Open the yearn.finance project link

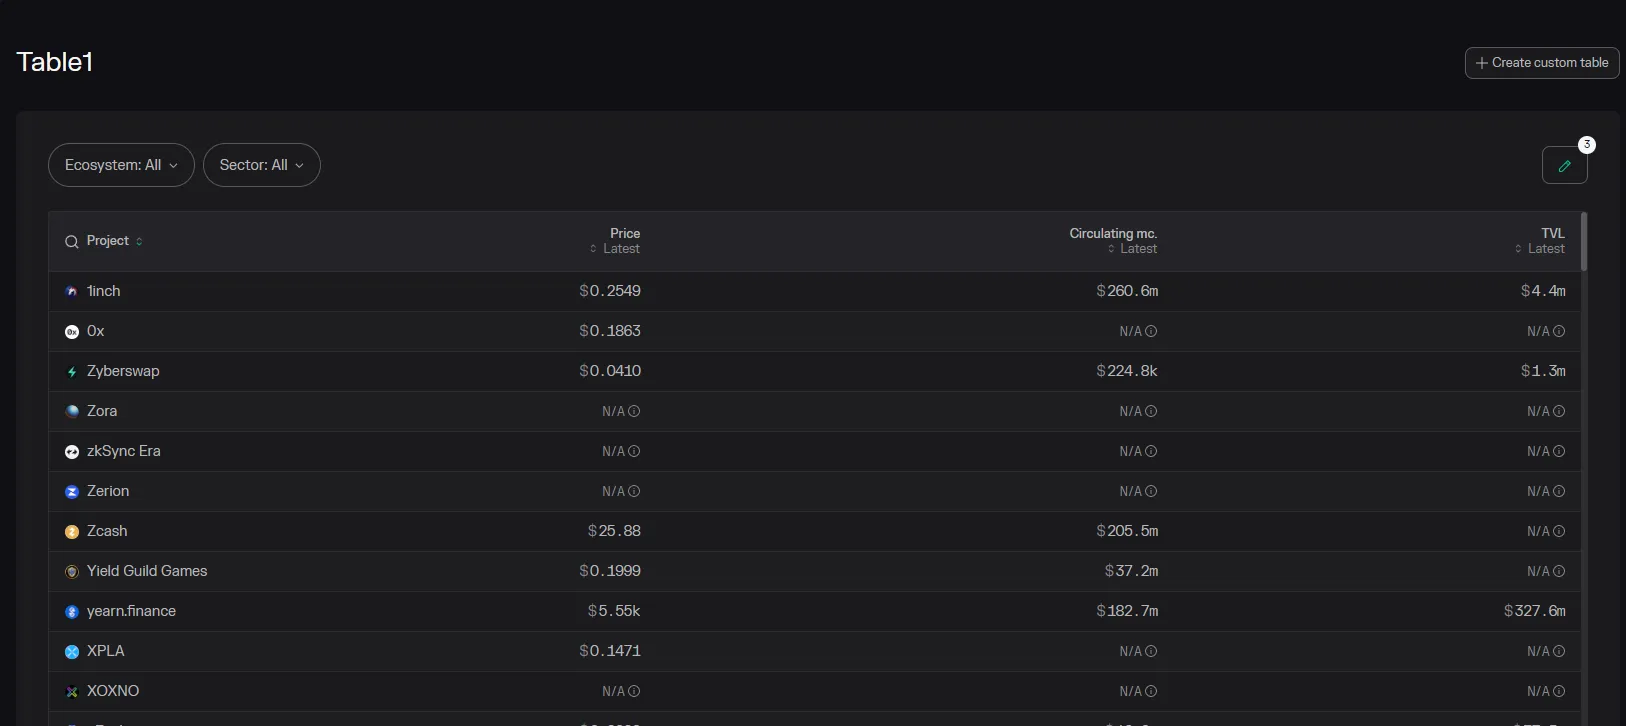click(x=131, y=611)
